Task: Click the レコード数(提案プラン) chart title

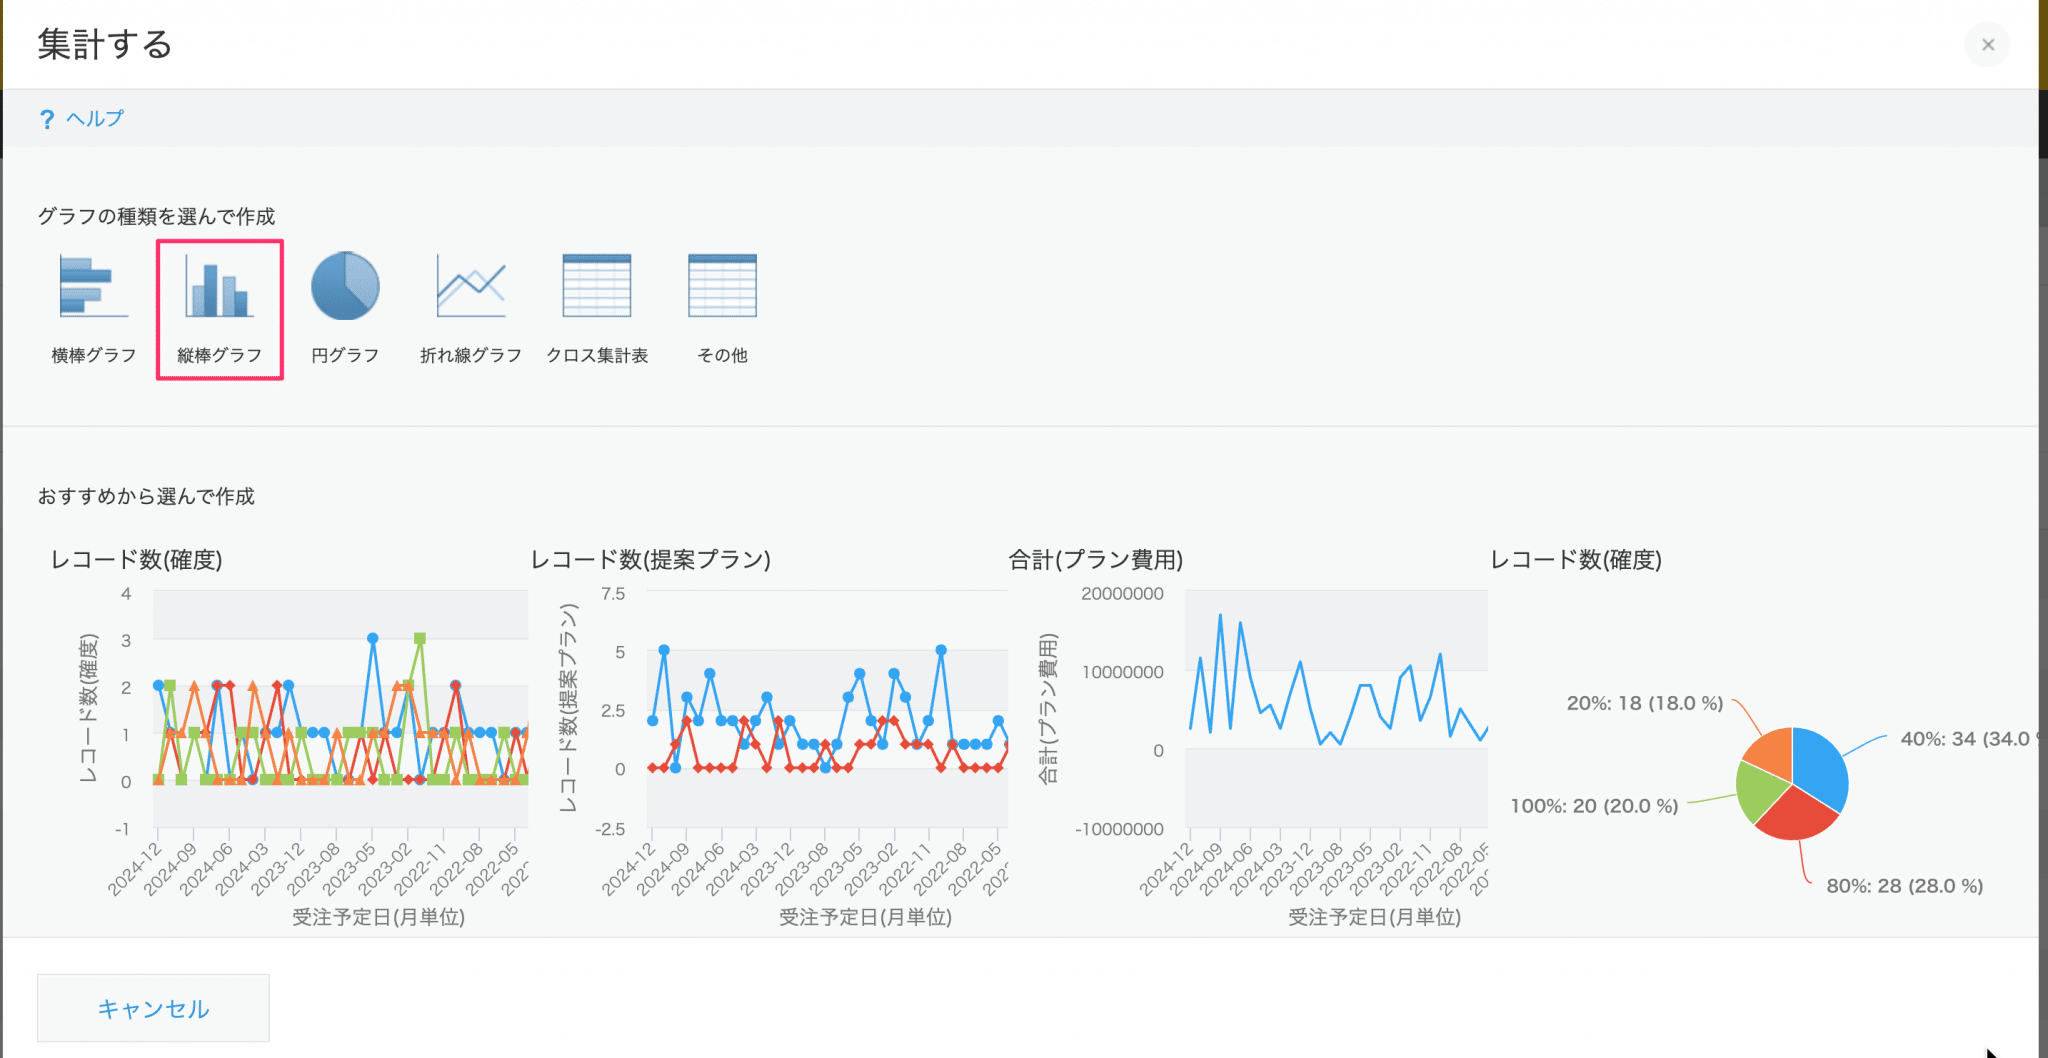Action: 651,560
